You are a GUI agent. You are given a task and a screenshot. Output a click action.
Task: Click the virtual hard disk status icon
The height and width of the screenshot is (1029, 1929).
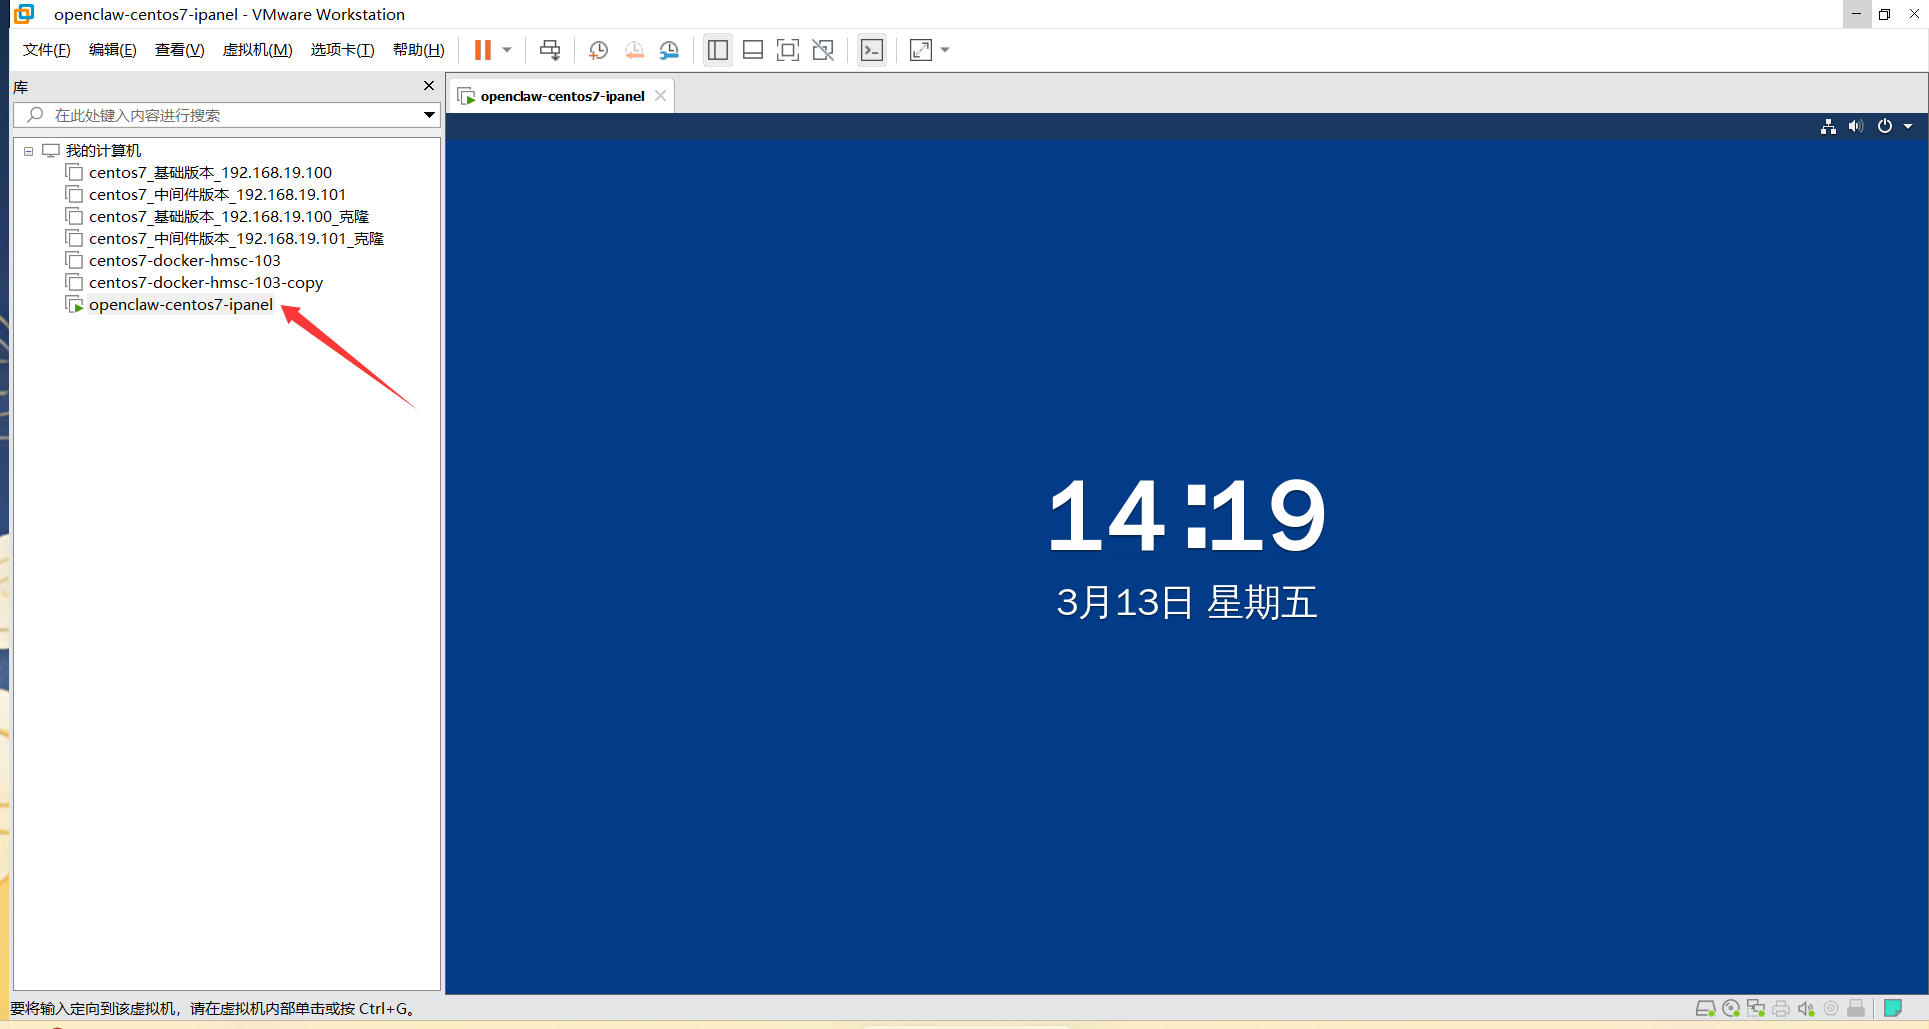1706,1008
